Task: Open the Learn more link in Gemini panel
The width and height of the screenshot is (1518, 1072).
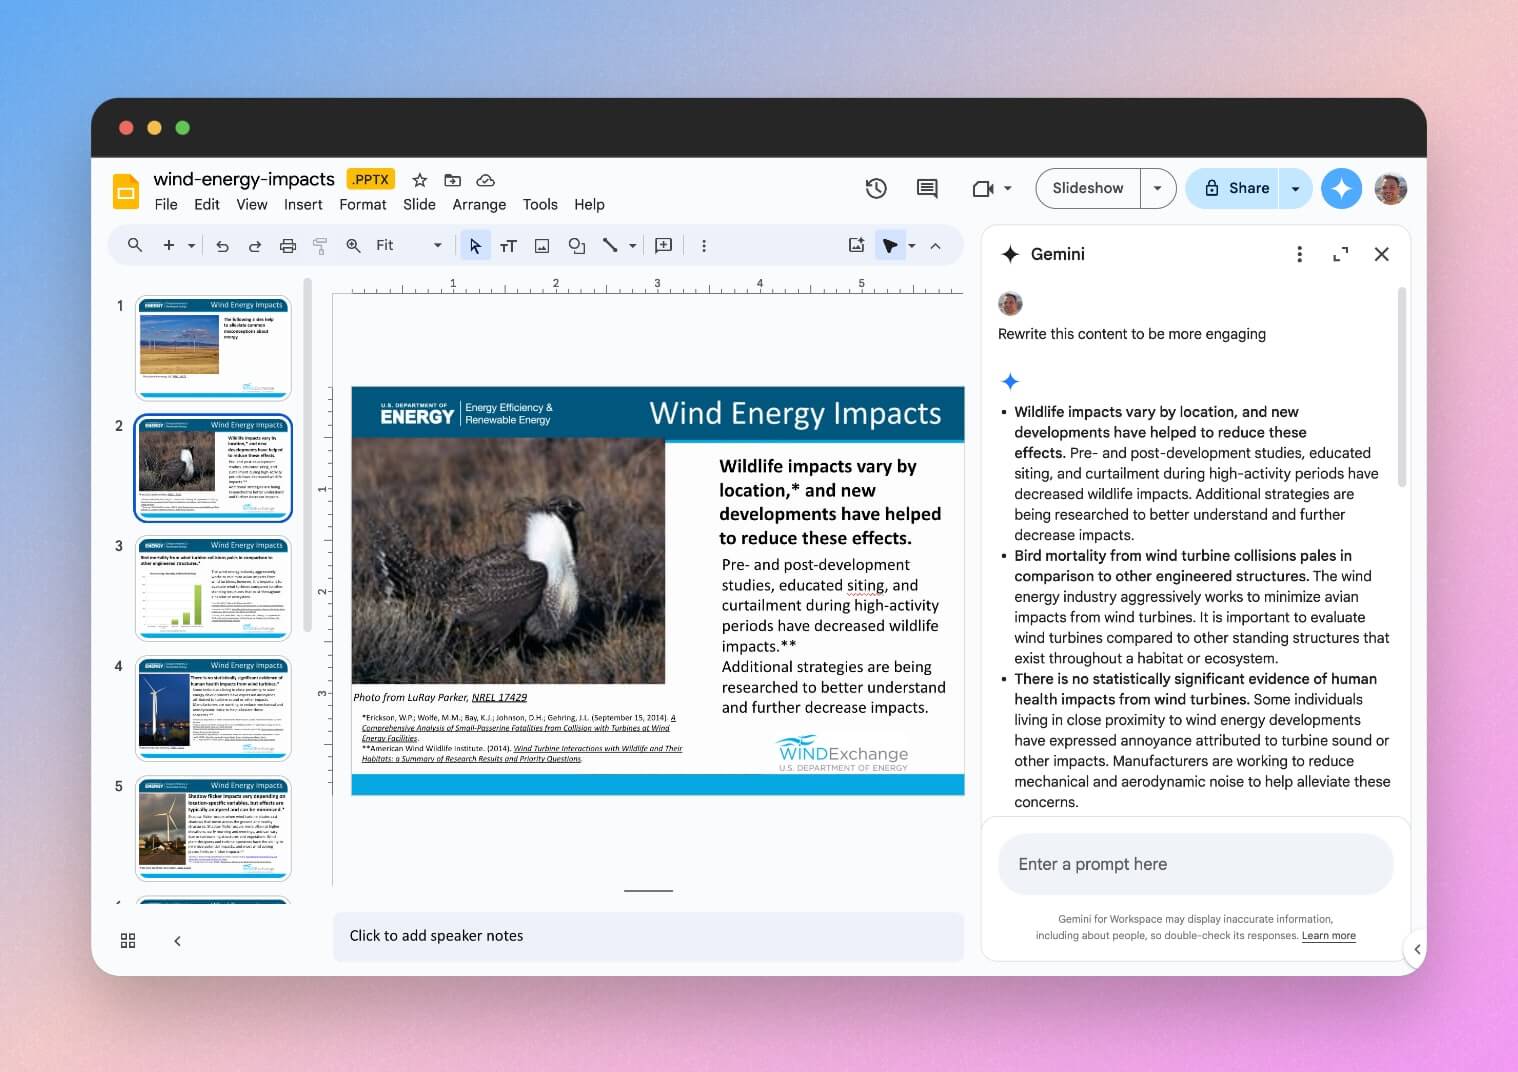Action: [x=1329, y=936]
